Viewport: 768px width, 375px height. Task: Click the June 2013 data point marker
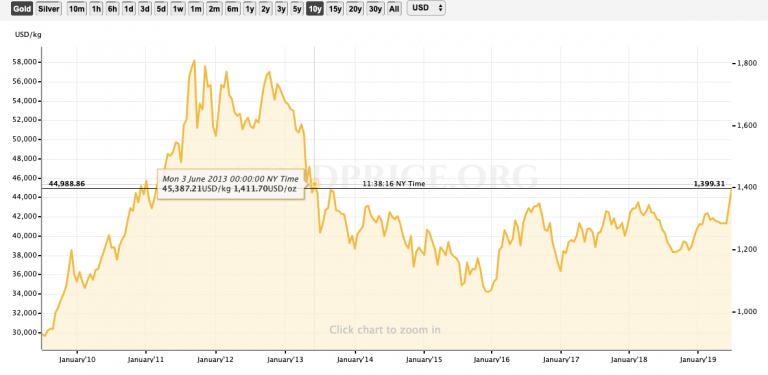click(314, 184)
